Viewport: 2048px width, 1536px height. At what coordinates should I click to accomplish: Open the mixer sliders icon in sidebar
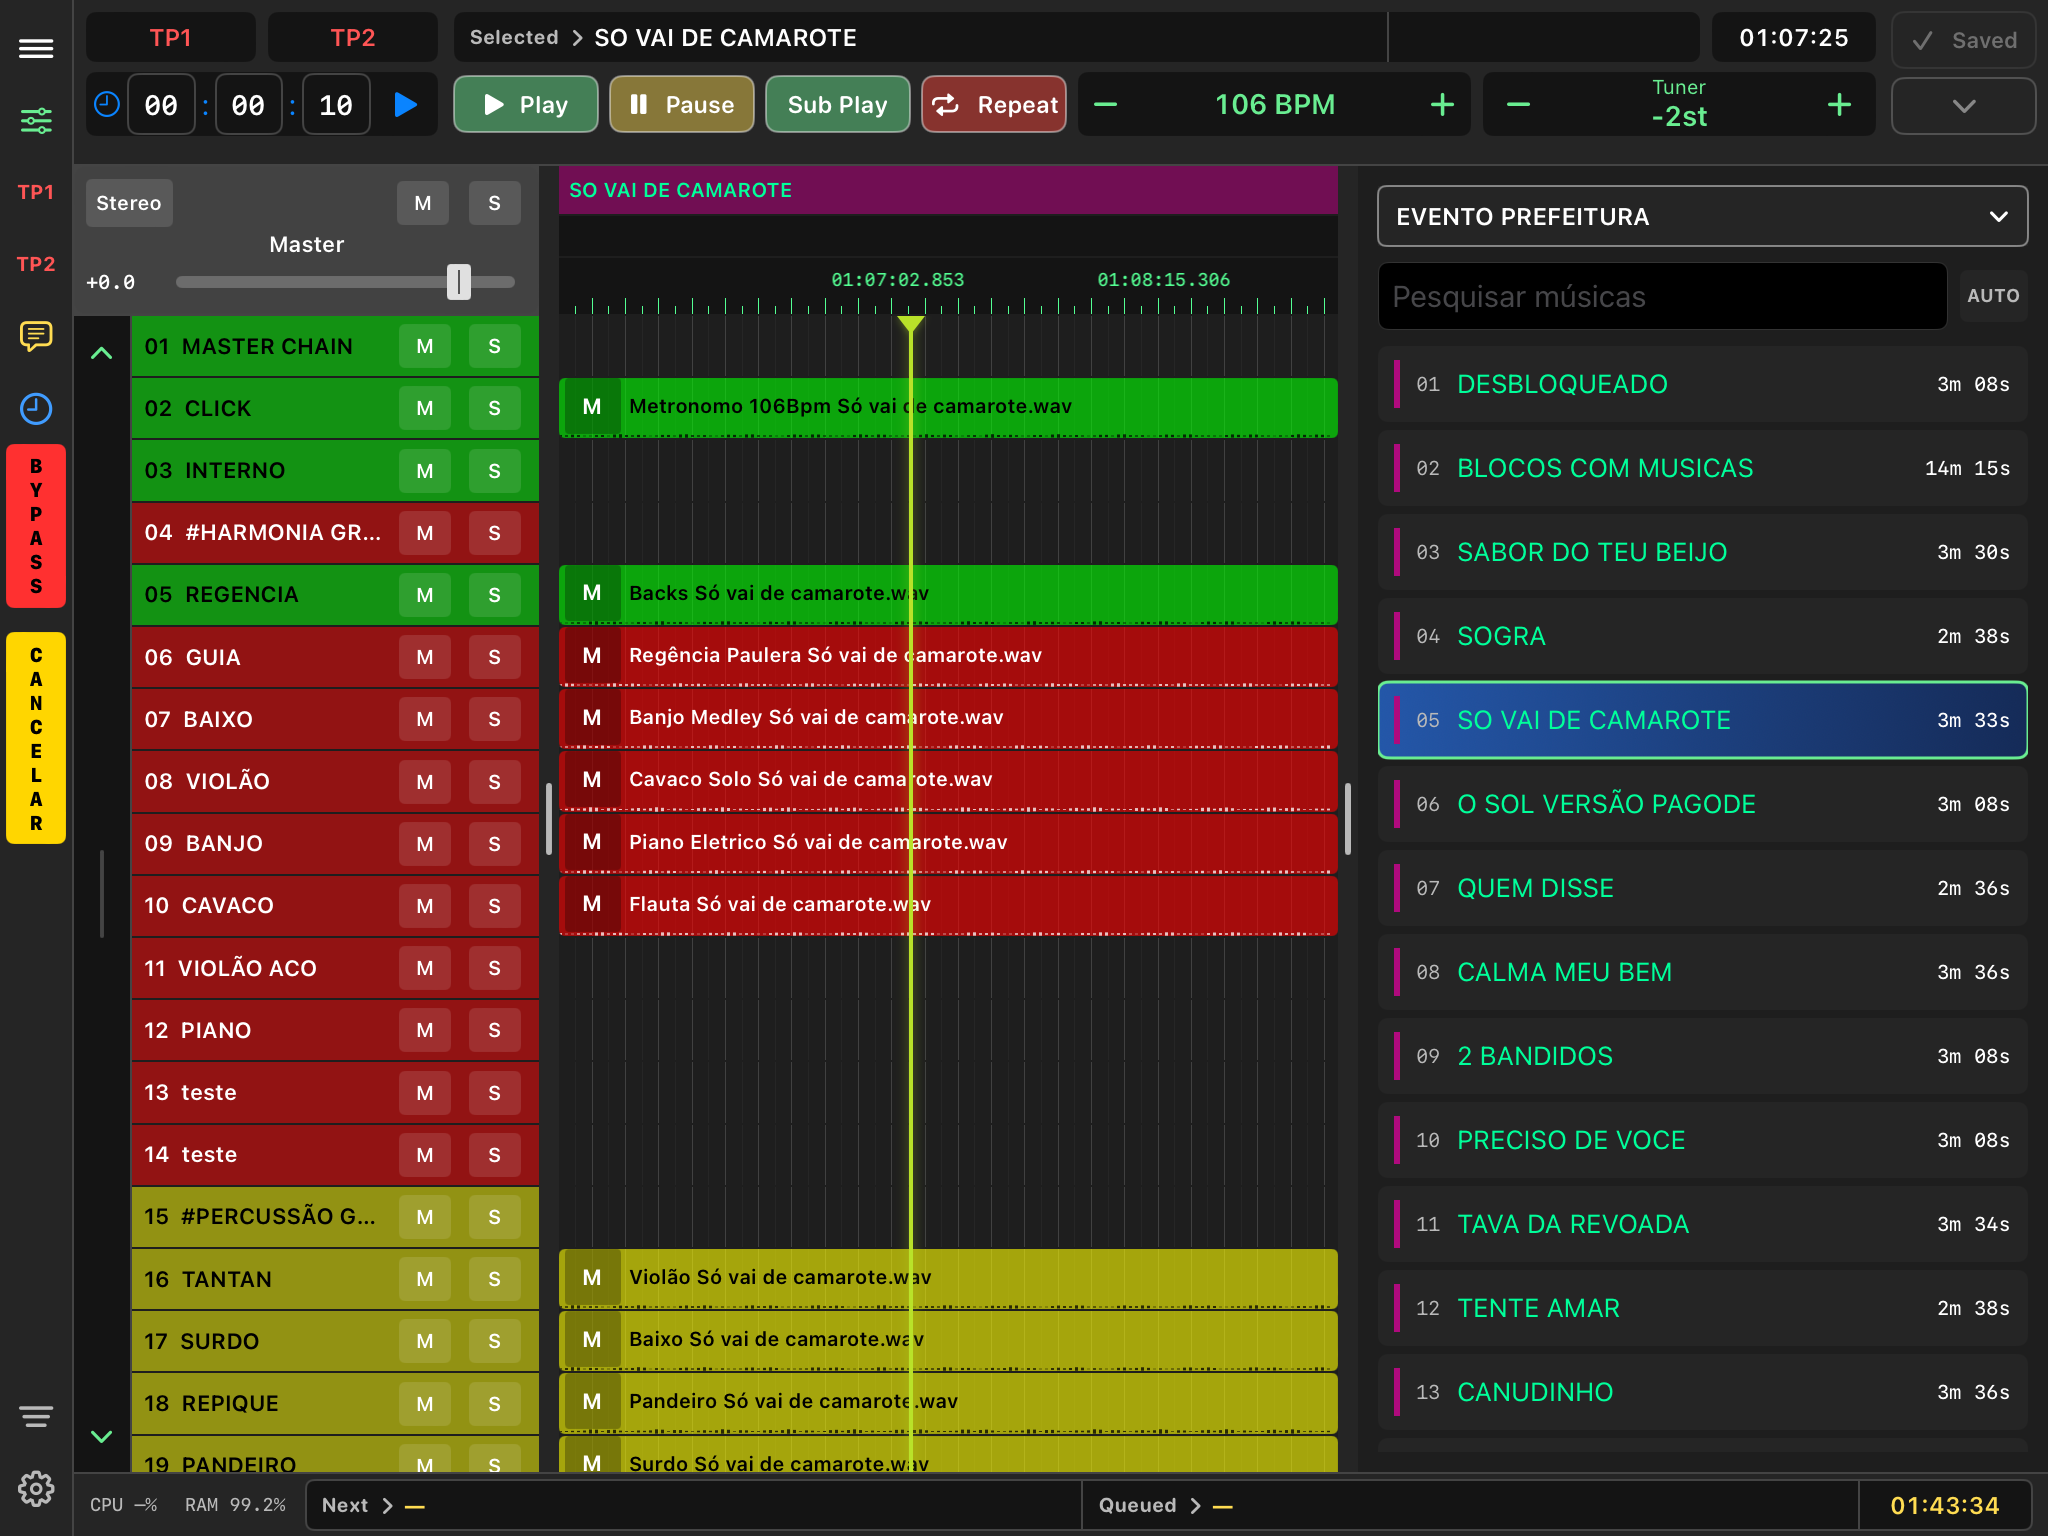36,121
